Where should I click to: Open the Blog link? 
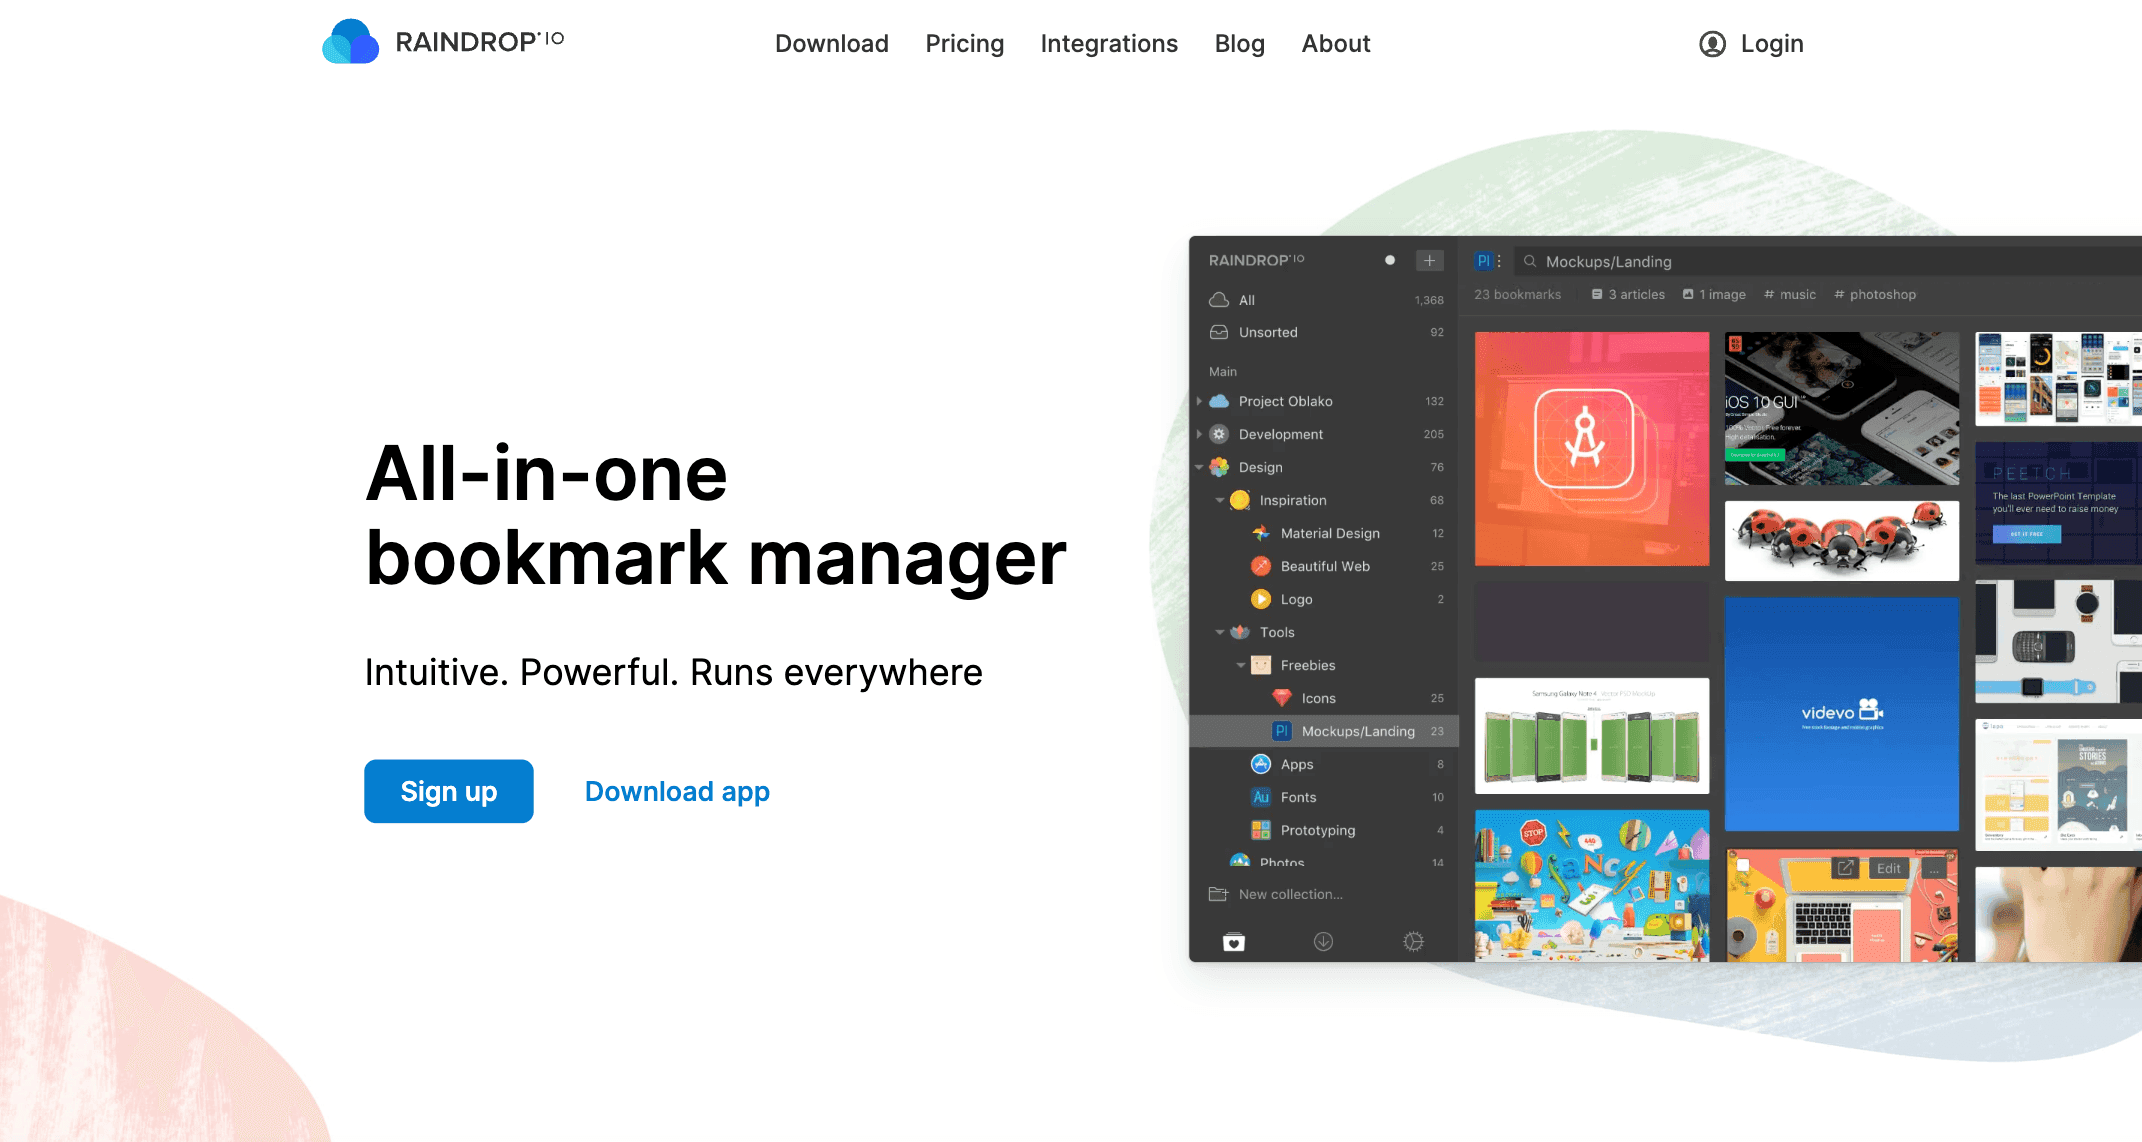[x=1239, y=44]
